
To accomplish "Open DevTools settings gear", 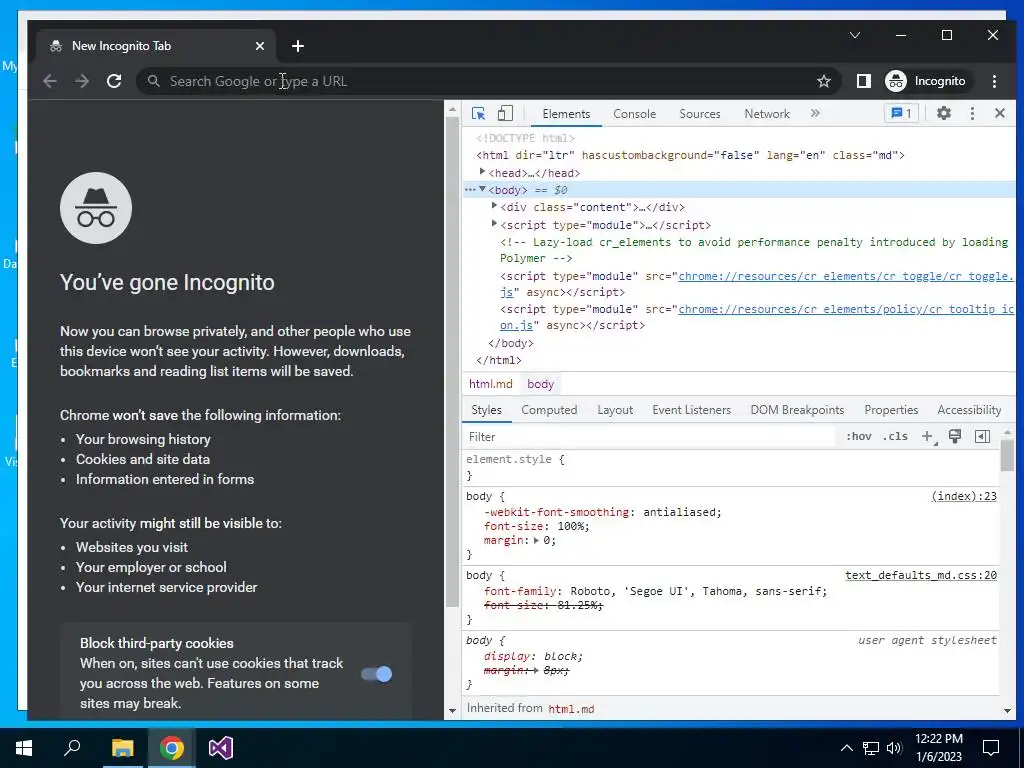I will [x=944, y=114].
